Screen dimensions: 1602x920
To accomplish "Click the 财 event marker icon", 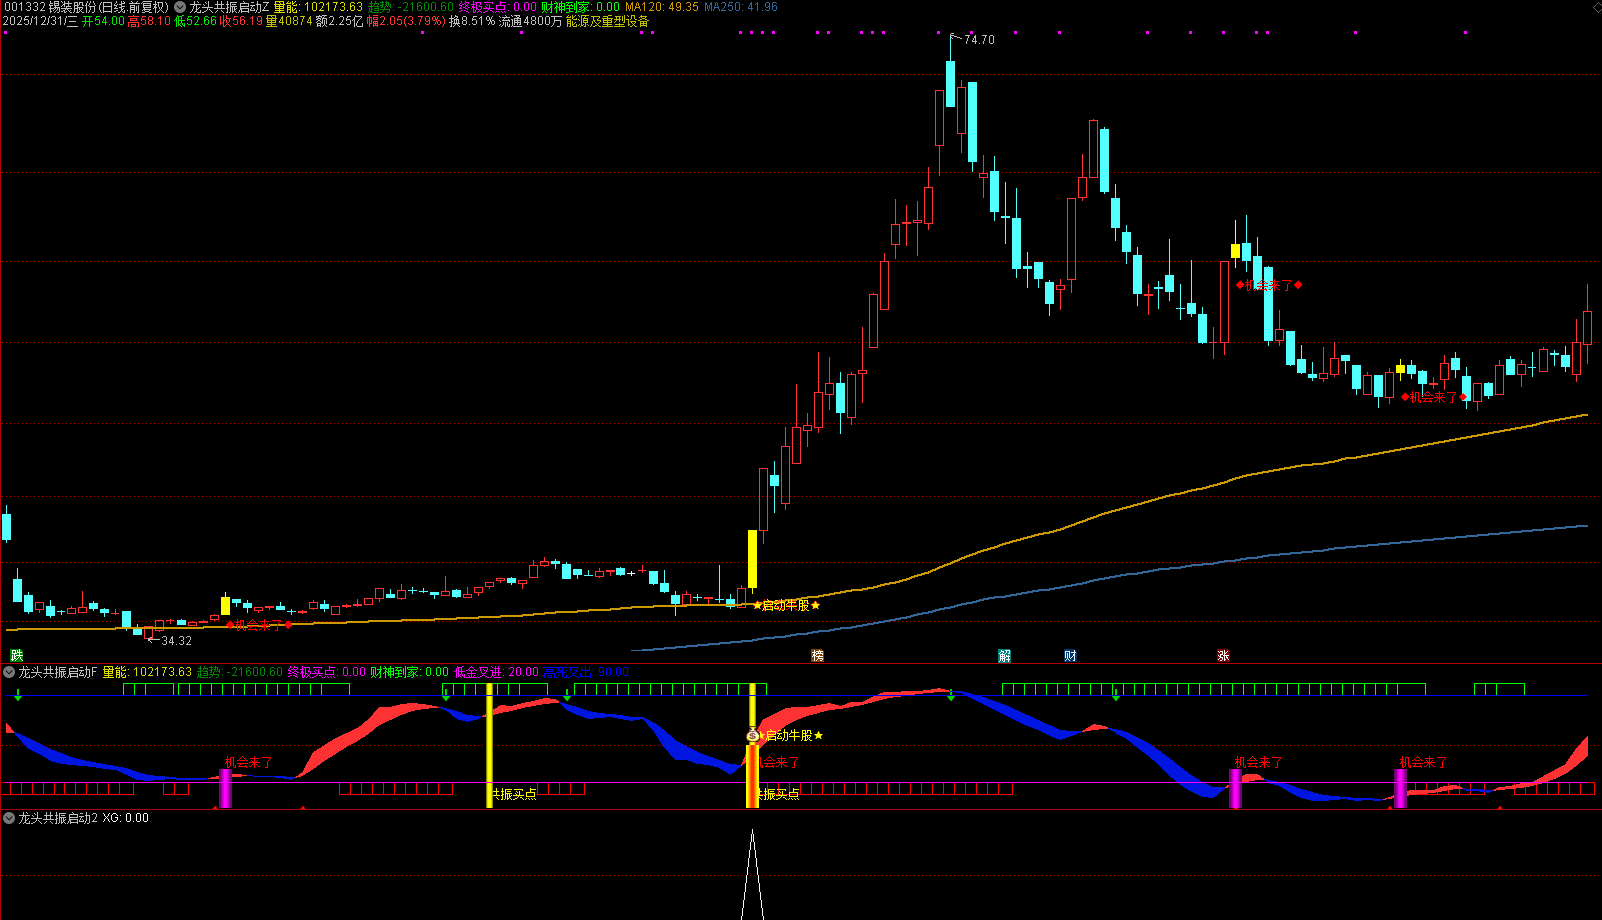I will click(x=1070, y=656).
